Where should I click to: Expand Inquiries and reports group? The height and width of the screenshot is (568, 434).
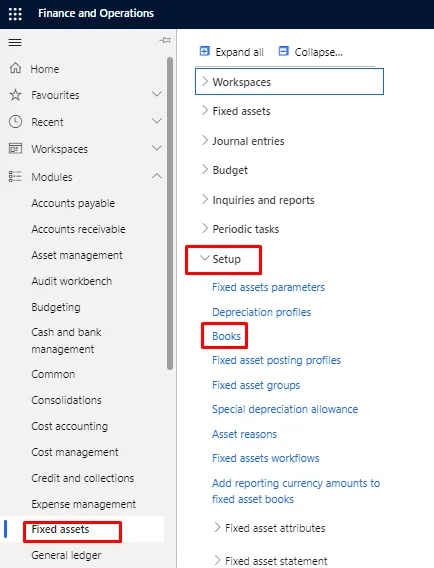click(x=205, y=200)
